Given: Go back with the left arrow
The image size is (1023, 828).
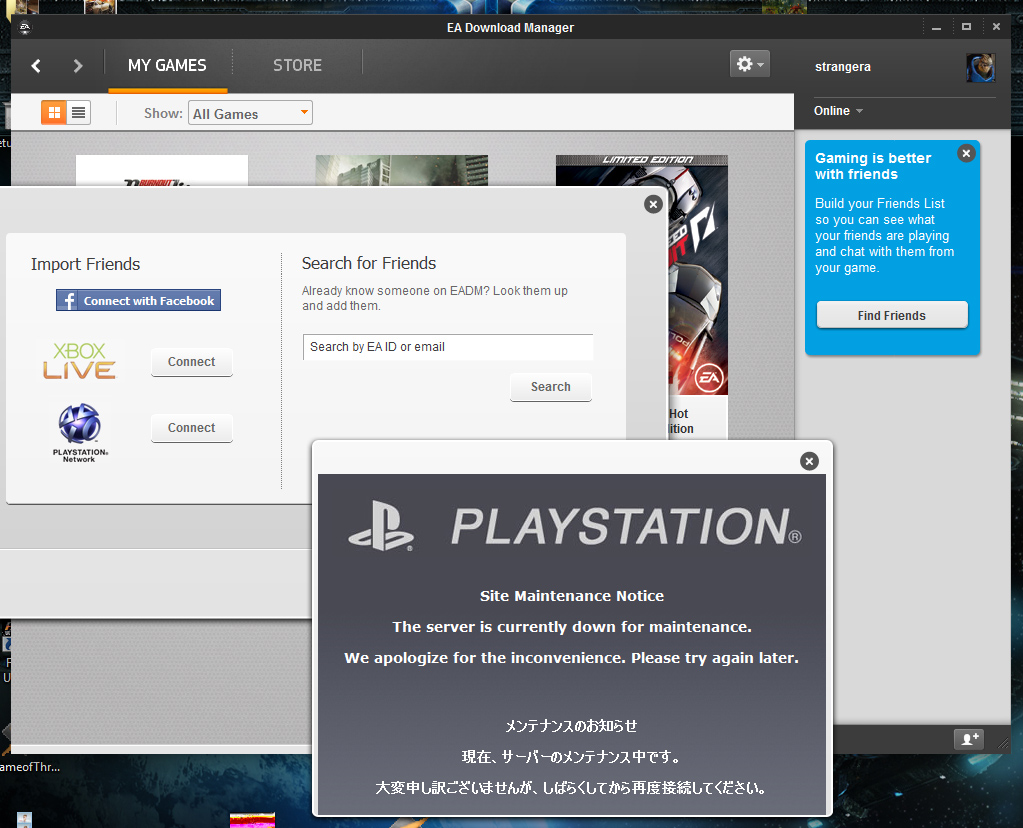Looking at the screenshot, I should pos(36,66).
